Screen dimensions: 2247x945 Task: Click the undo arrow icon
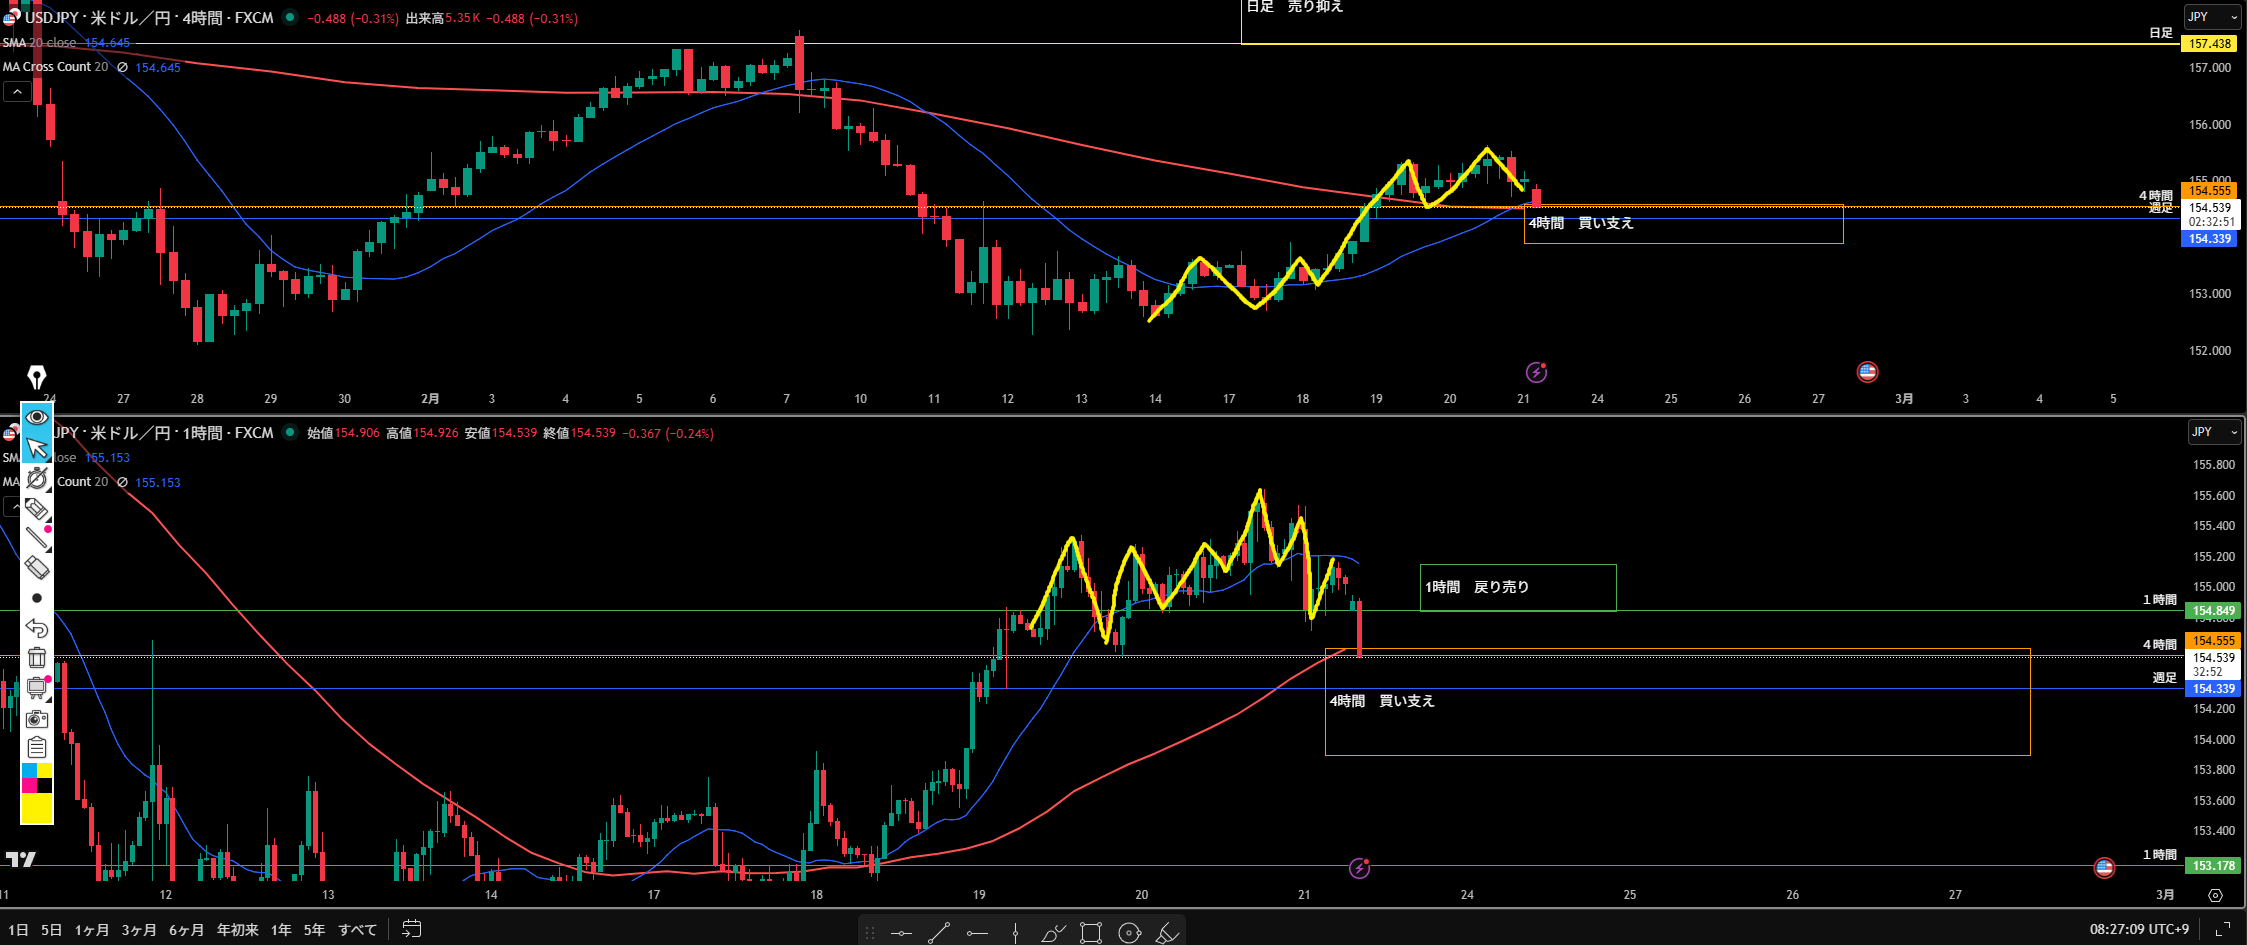(37, 628)
